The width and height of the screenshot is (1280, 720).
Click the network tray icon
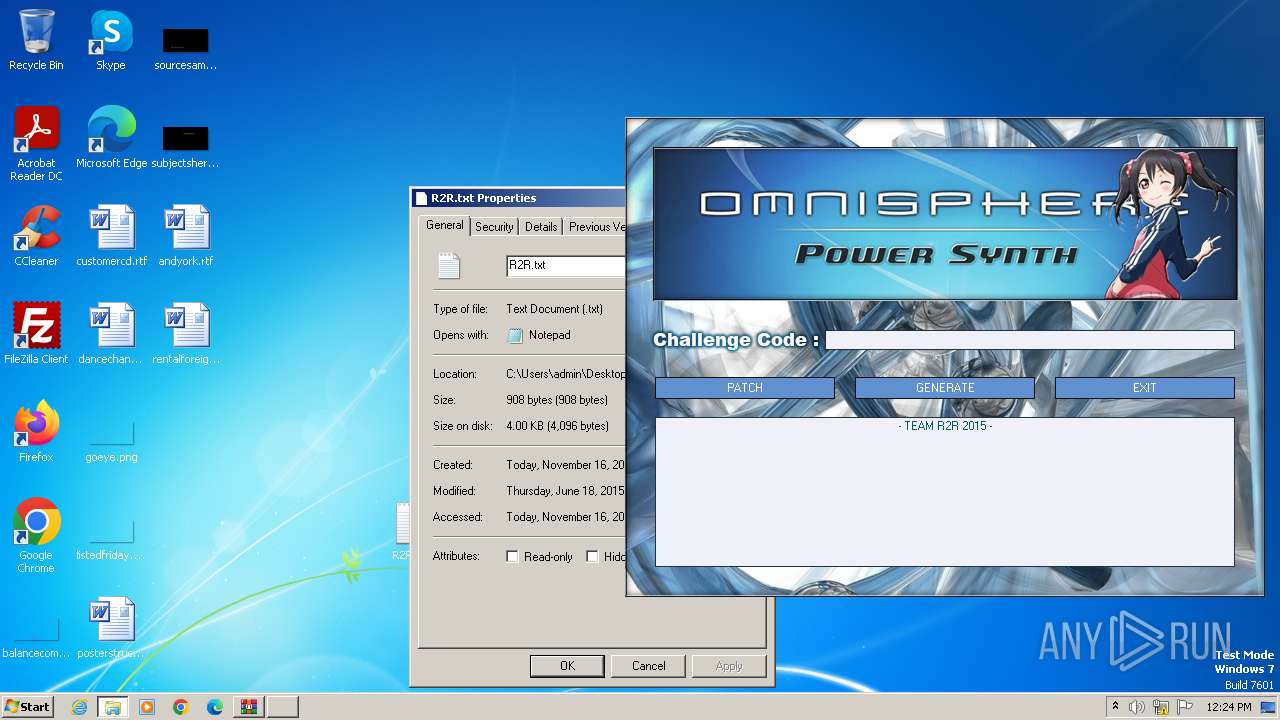(1161, 707)
